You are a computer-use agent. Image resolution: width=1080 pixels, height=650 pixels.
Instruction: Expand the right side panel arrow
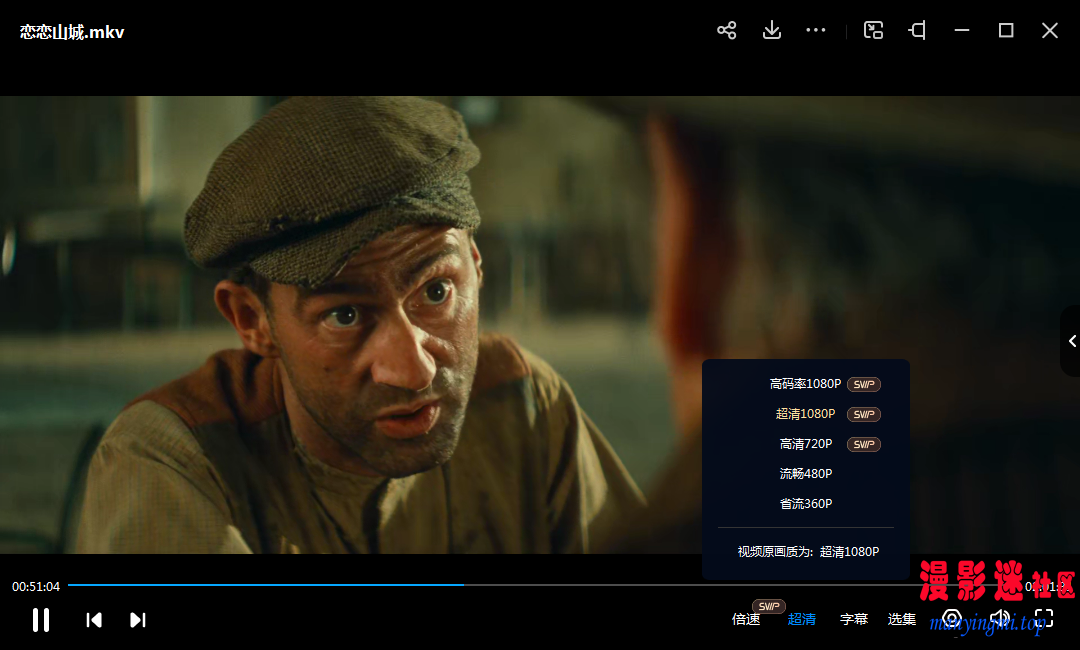click(x=1072, y=341)
